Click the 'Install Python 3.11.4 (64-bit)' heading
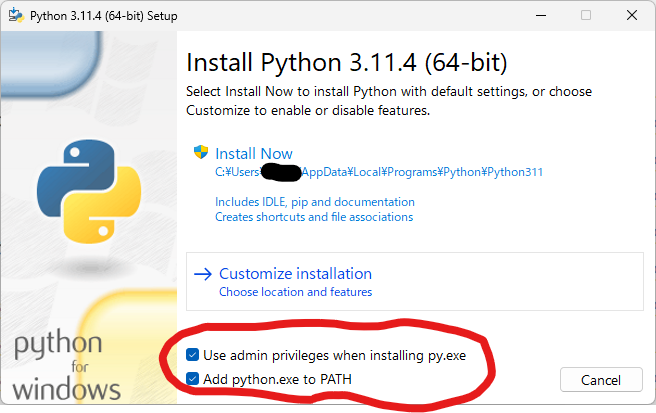This screenshot has width=656, height=413. pyautogui.click(x=346, y=63)
